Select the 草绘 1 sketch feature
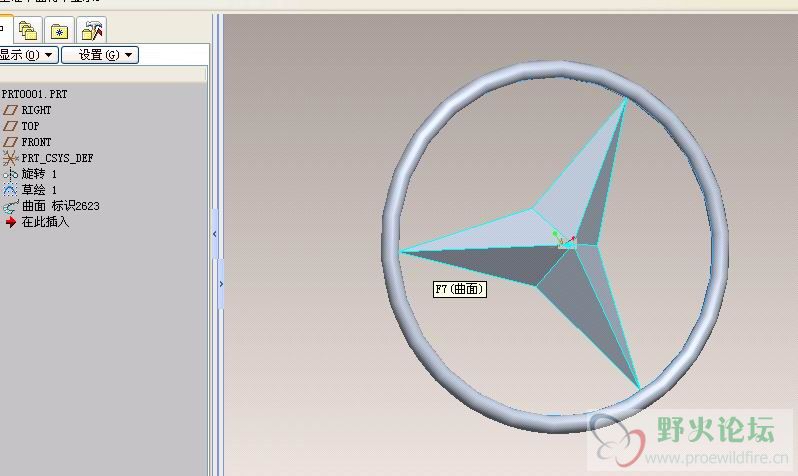The height and width of the screenshot is (476, 798). pos(39,190)
